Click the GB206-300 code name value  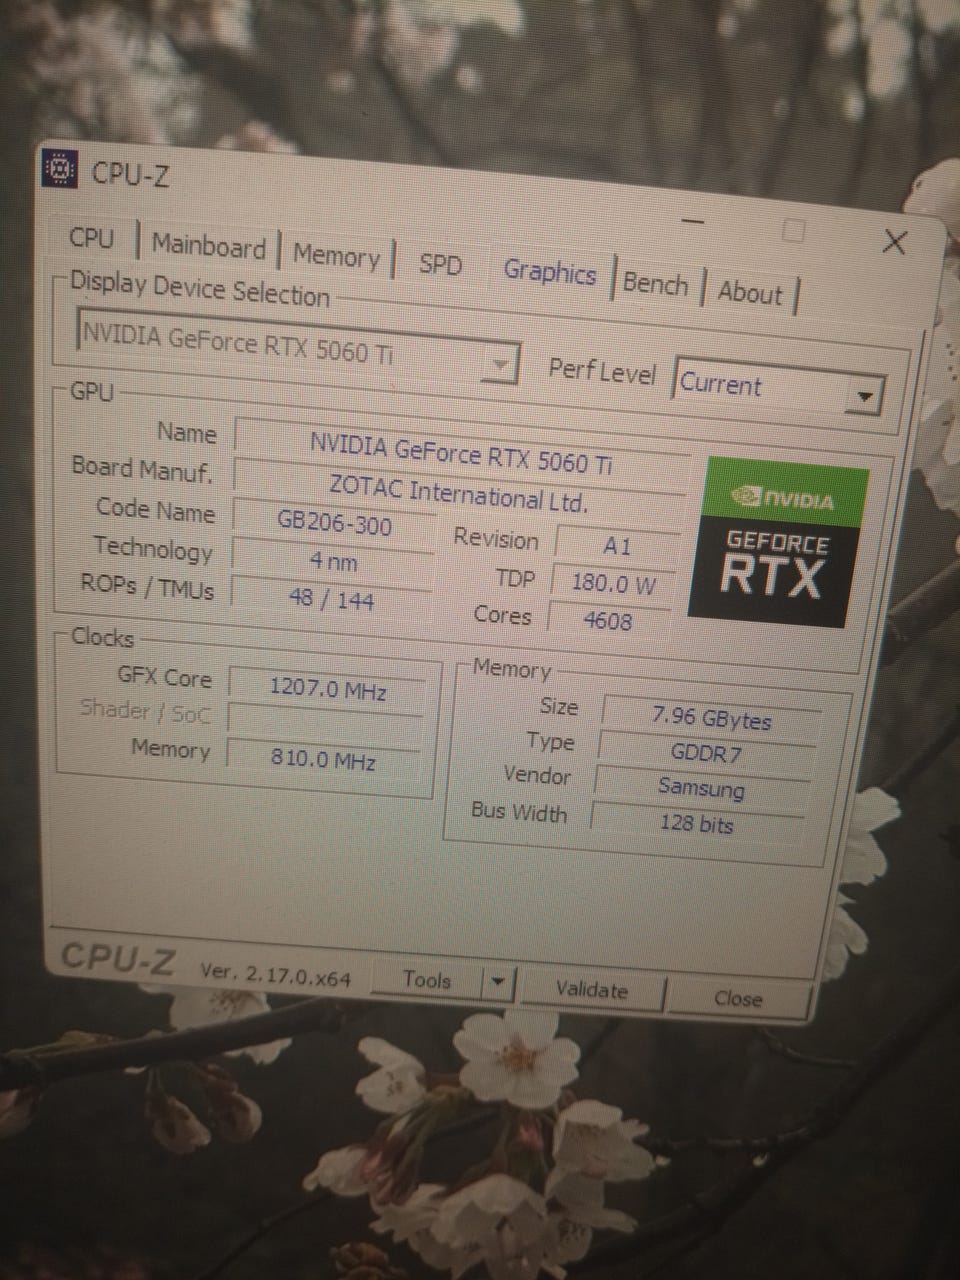[335, 522]
